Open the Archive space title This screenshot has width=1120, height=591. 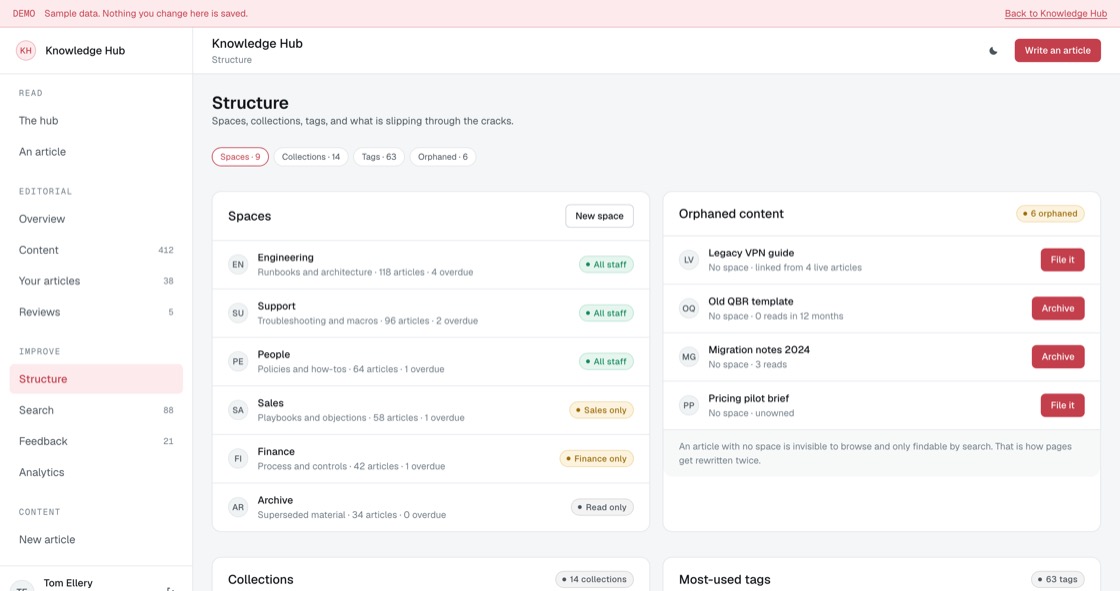pyautogui.click(x=275, y=500)
